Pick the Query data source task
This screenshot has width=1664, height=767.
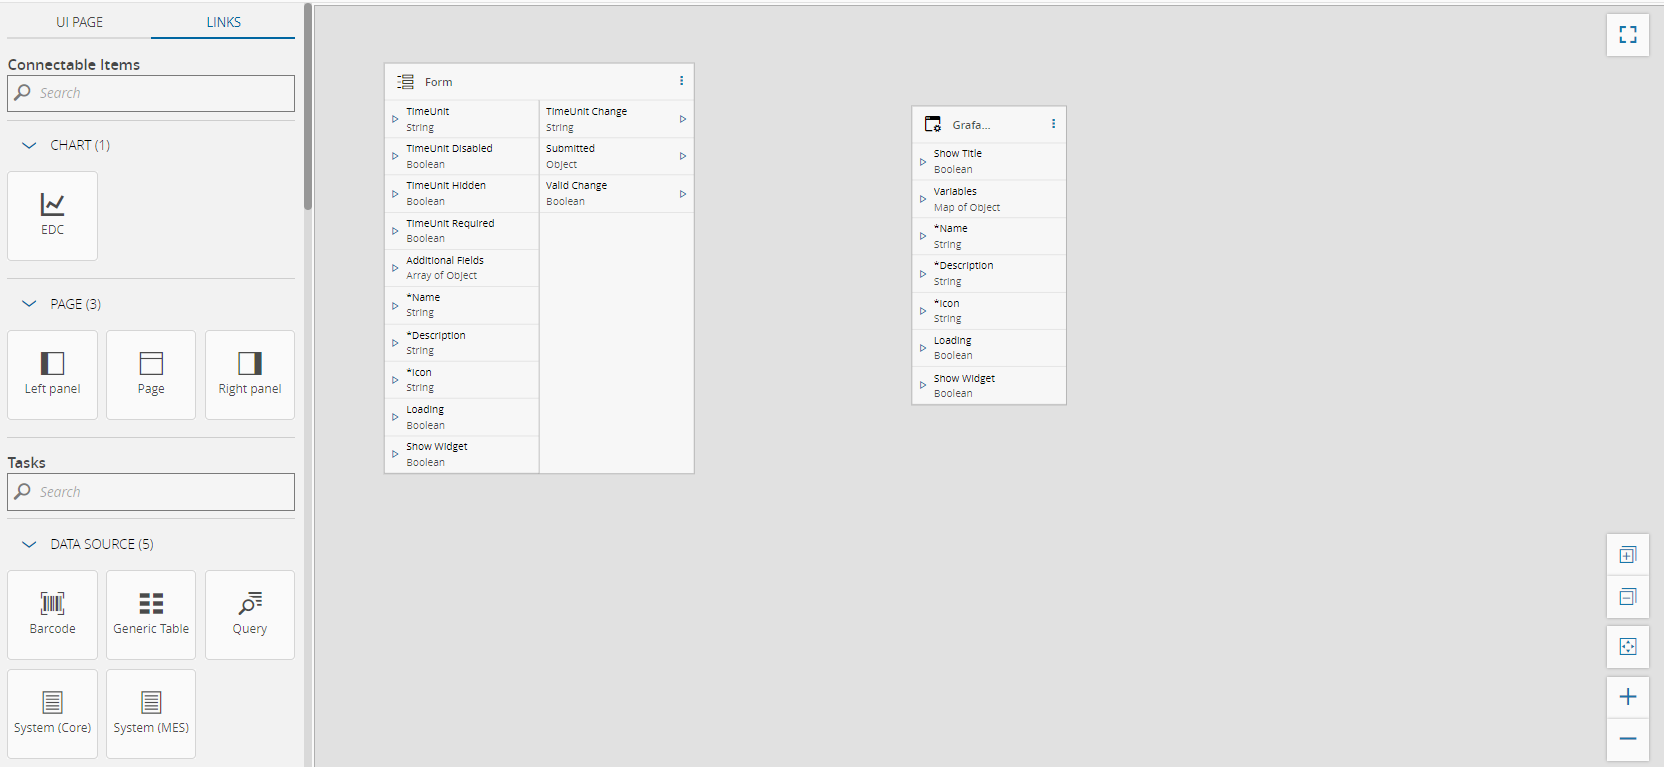250,614
